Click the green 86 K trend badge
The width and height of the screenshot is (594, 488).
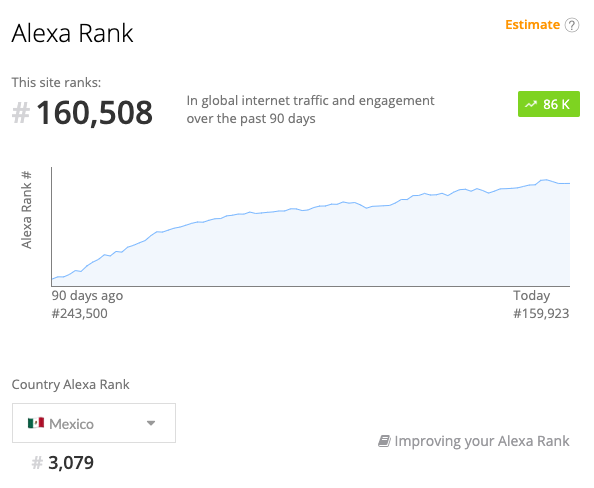pyautogui.click(x=549, y=104)
